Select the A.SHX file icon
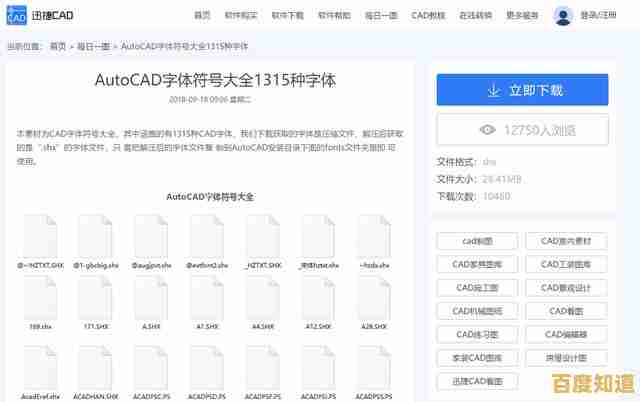This screenshot has height=402, width=640. [152, 296]
